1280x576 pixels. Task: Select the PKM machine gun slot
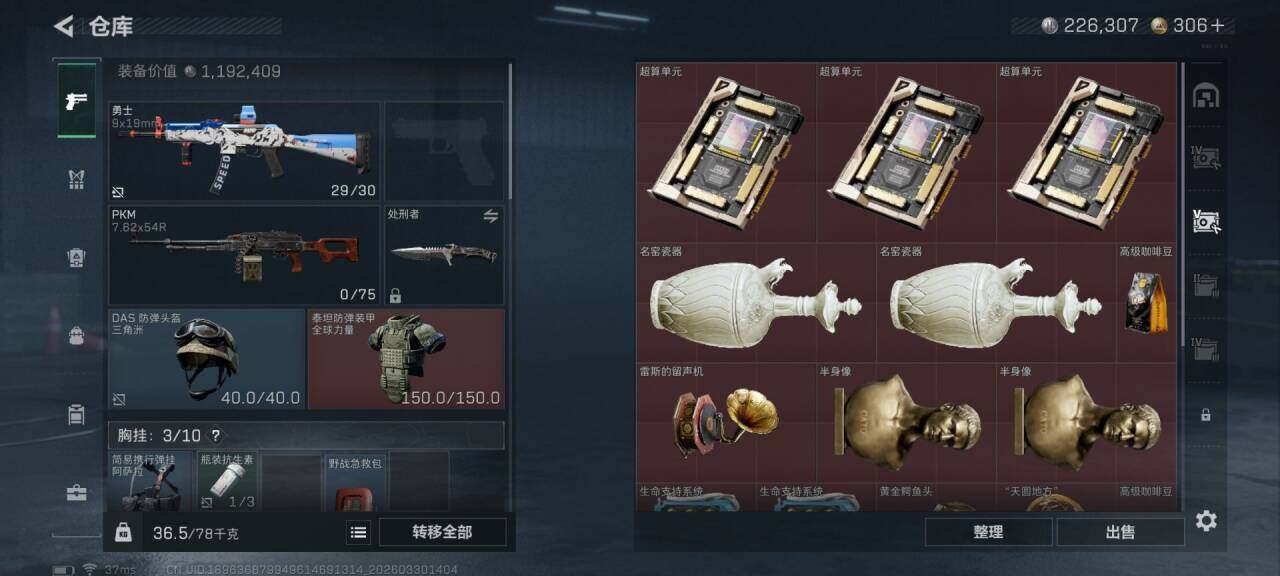[x=244, y=255]
